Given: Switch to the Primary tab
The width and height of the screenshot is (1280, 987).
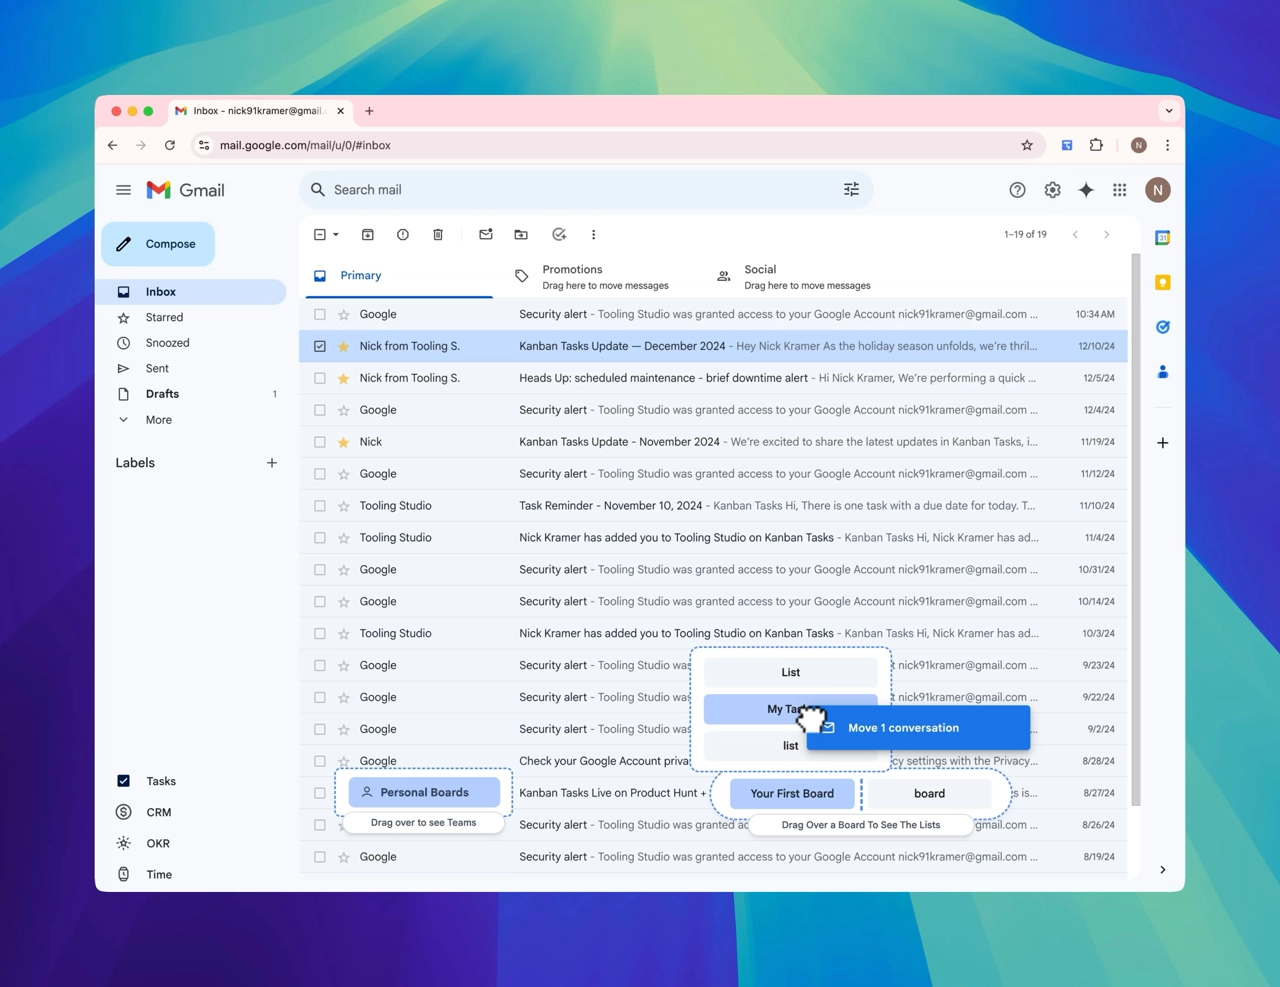Looking at the screenshot, I should (x=397, y=276).
